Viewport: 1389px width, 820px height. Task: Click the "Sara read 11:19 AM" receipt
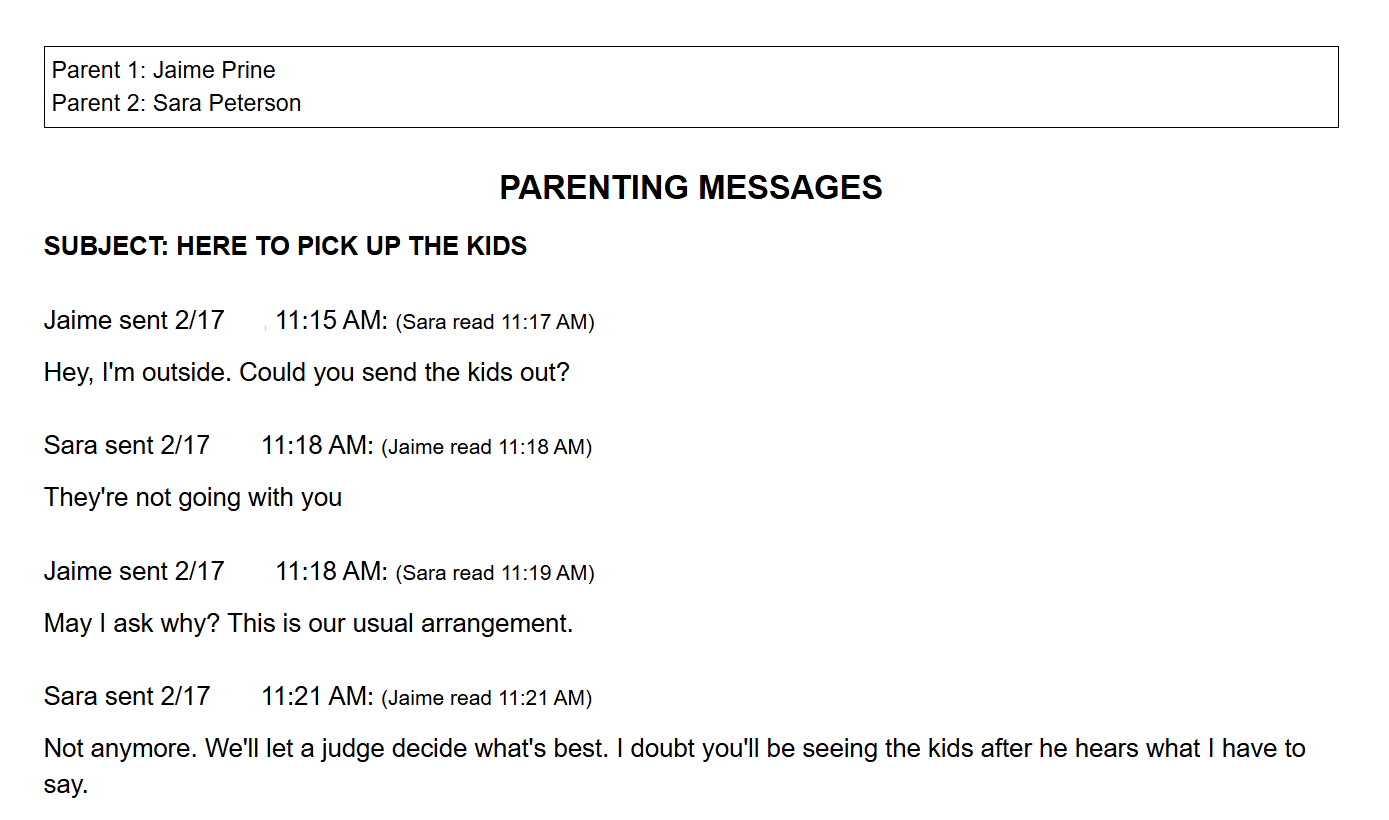(x=495, y=573)
